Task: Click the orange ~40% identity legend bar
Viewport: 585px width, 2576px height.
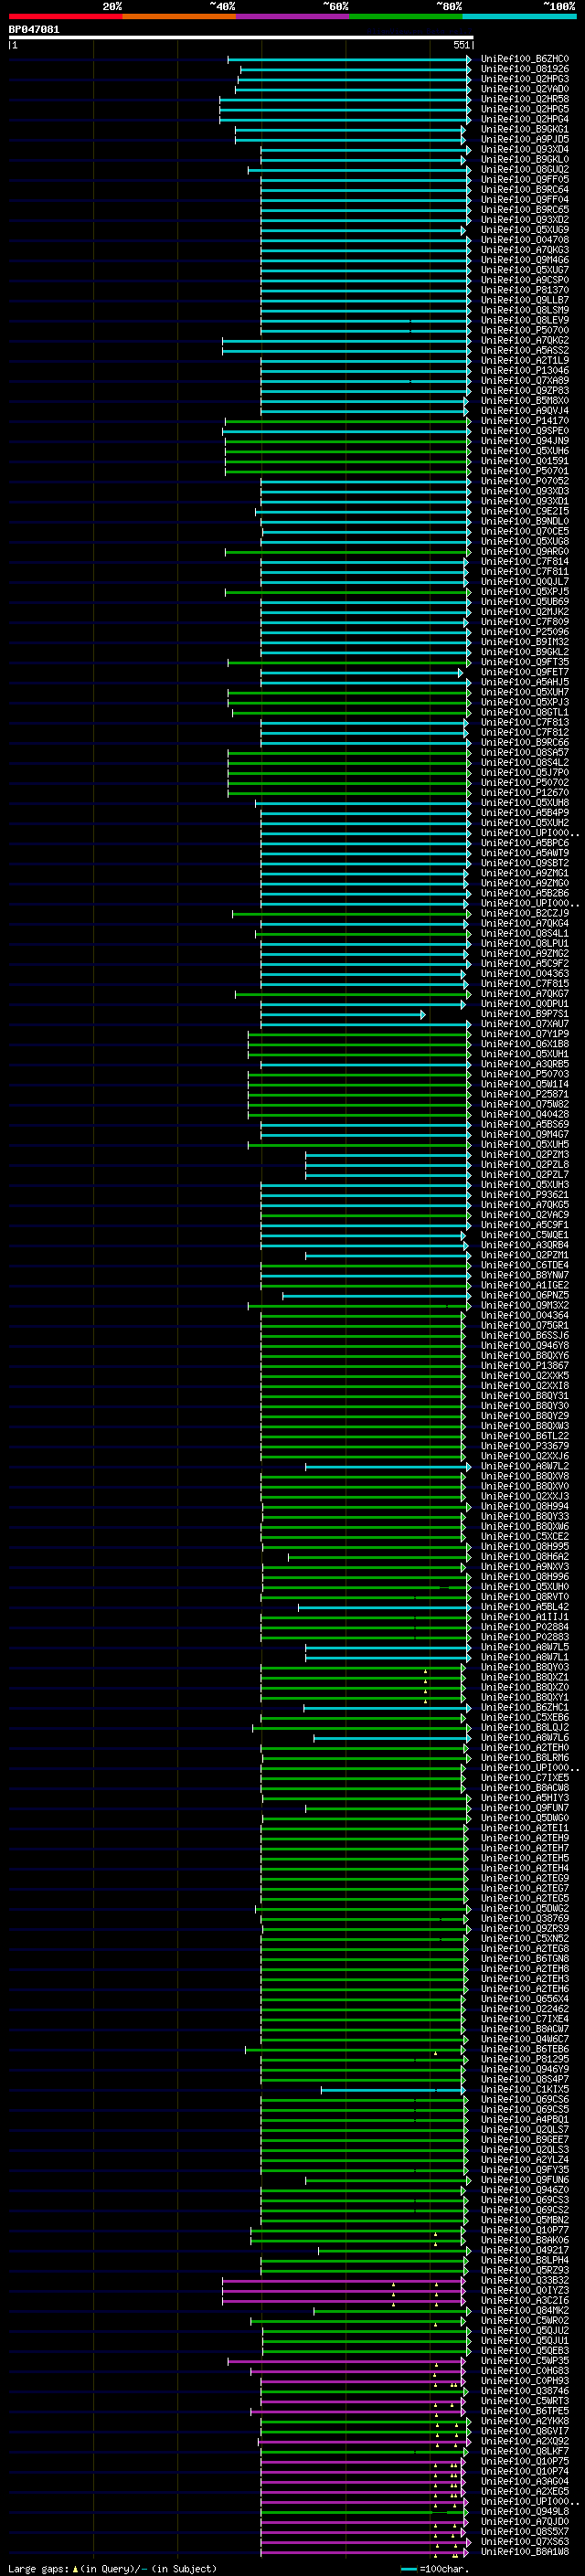Action: pyautogui.click(x=179, y=16)
